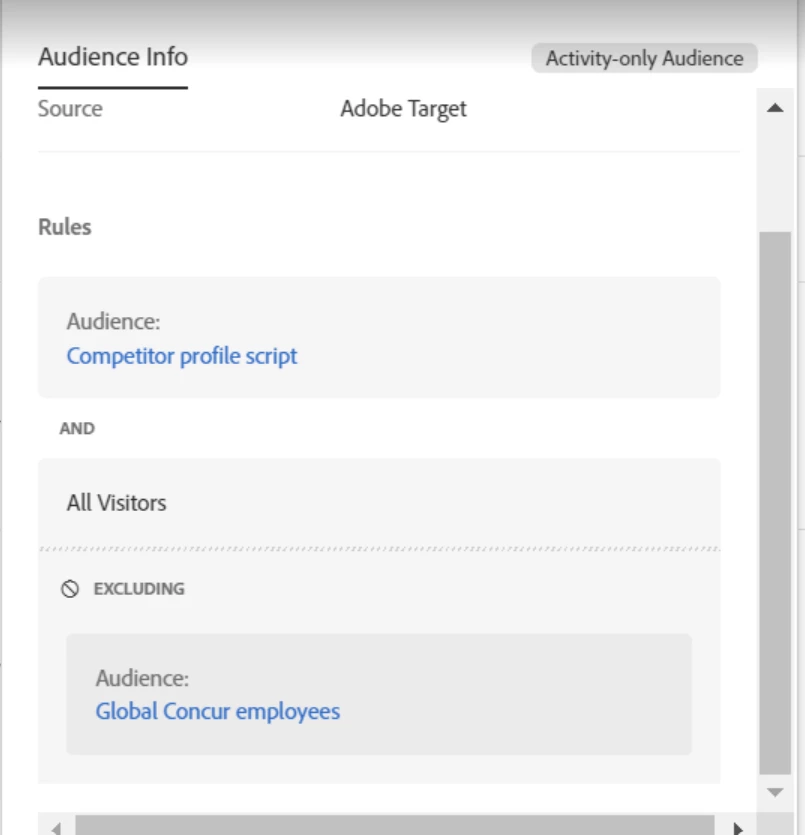
Task: Click the vertical scrollbar up arrow
Action: (775, 108)
